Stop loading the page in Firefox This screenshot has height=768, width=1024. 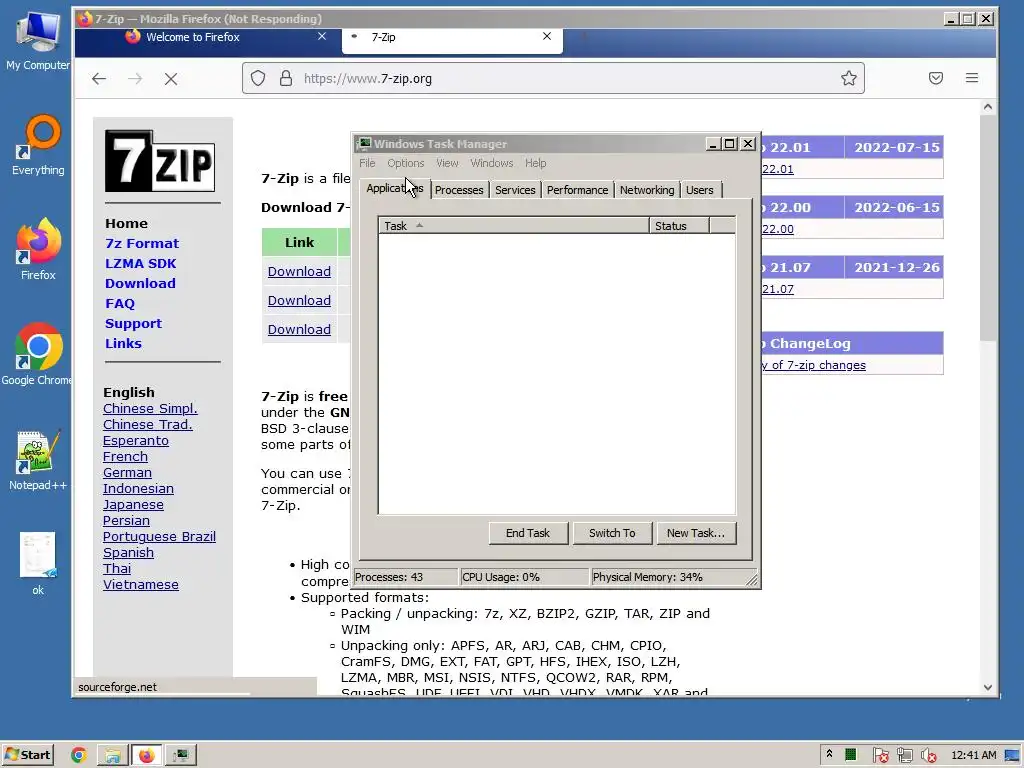tap(171, 79)
